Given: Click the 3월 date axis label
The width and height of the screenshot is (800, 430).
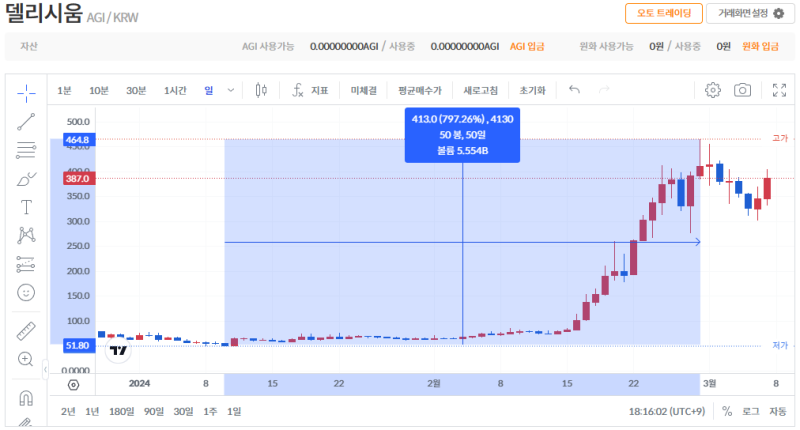Looking at the screenshot, I should click(710, 384).
